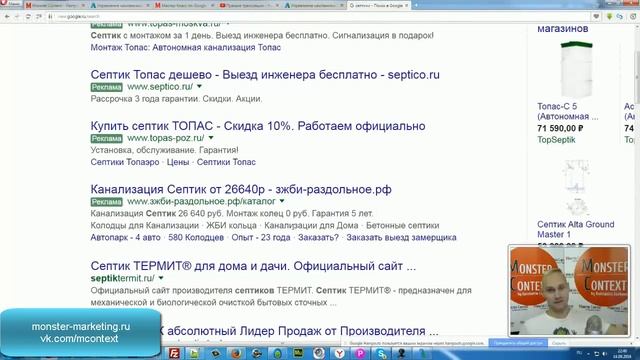Open the green egg-shaped app in taskbar
The width and height of the screenshot is (640, 360).
pos(278,353)
